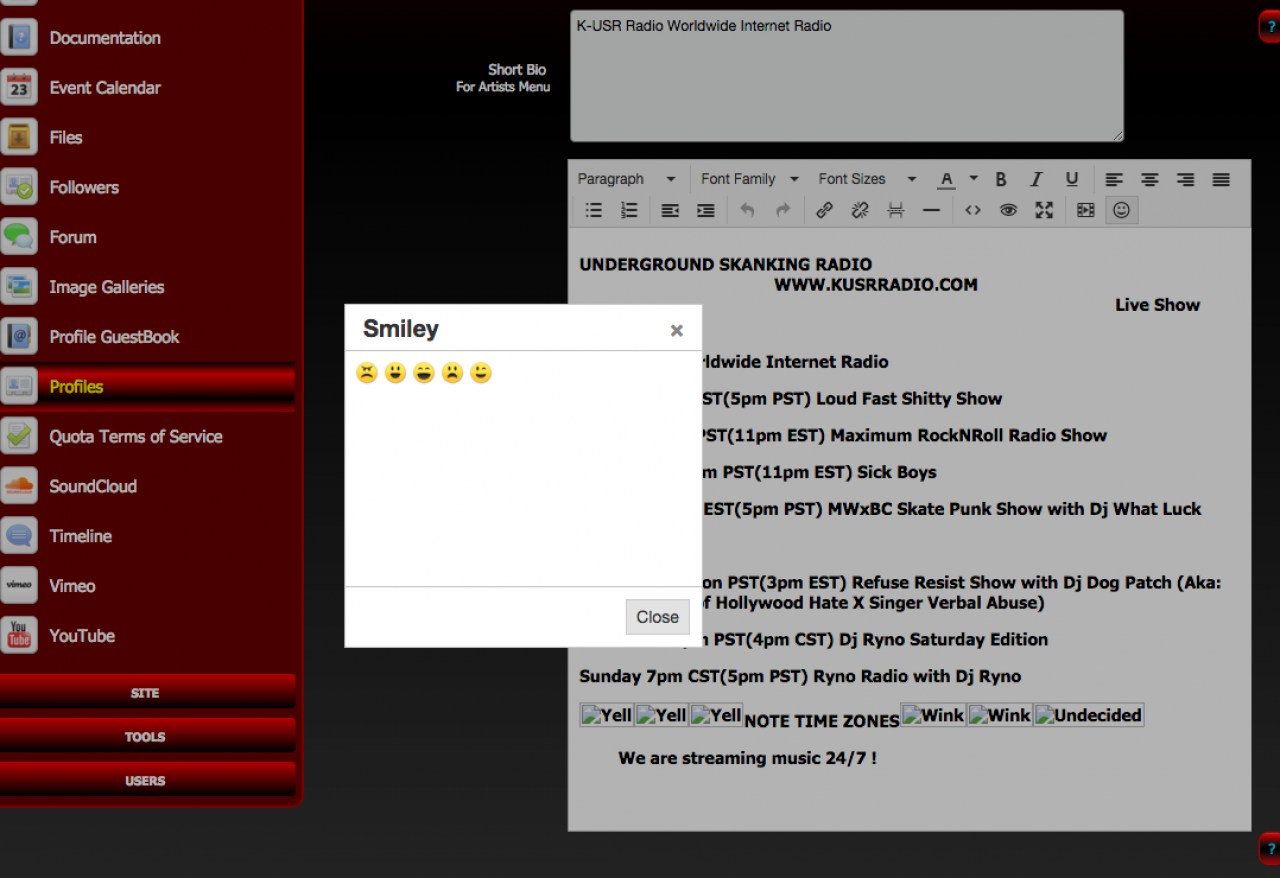1280x878 pixels.
Task: Redo the last editor change
Action: pyautogui.click(x=783, y=210)
